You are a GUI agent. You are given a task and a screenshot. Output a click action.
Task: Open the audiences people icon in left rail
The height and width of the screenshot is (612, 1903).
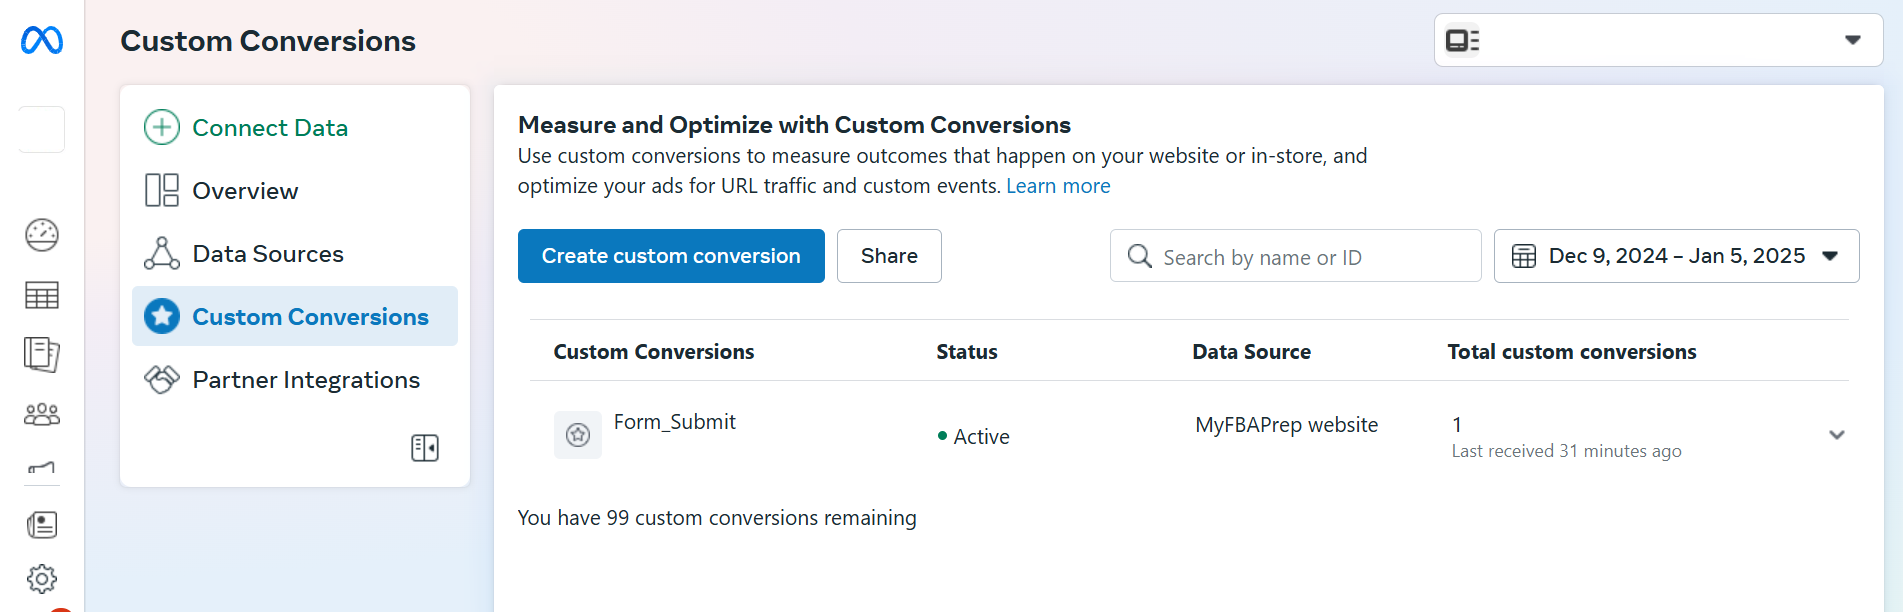(42, 414)
